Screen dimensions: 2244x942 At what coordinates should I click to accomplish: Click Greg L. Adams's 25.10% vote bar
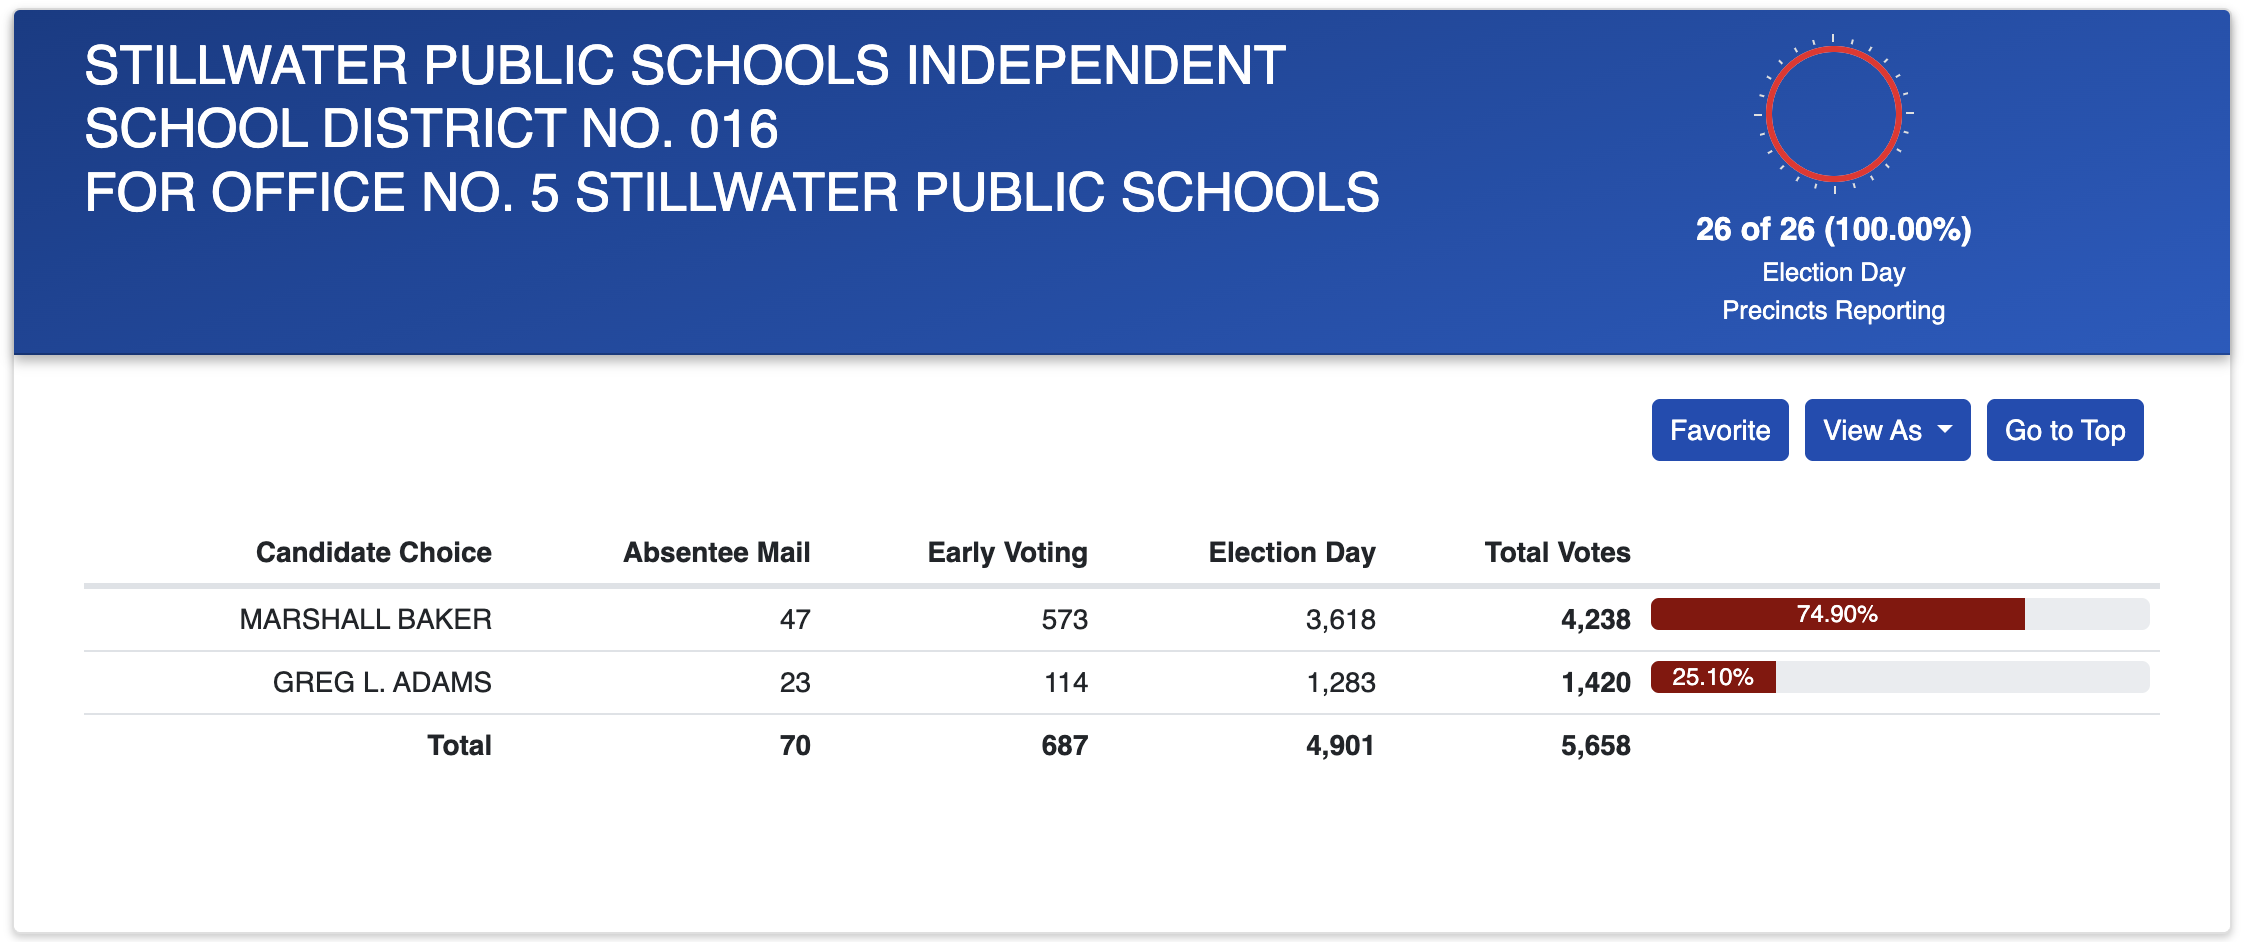[1713, 676]
